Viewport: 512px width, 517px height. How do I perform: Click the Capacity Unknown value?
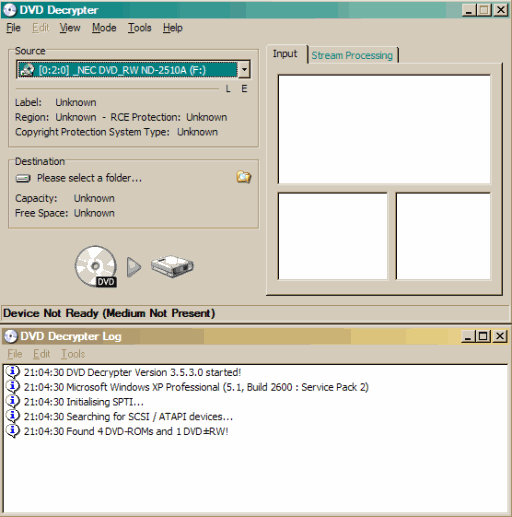tap(94, 198)
